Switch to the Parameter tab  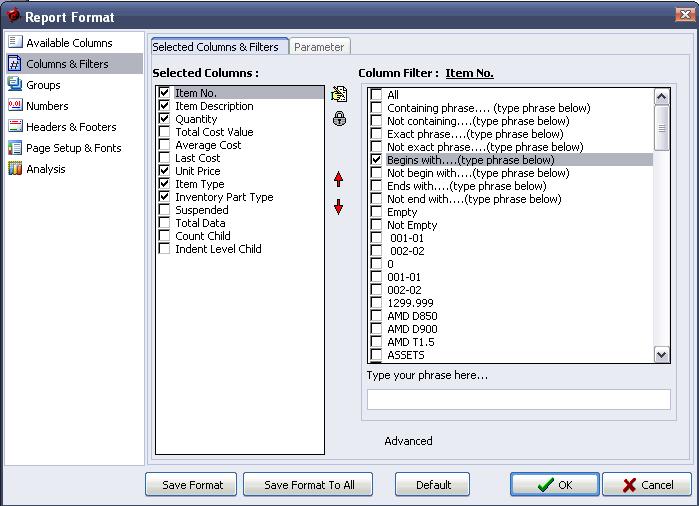tap(319, 47)
